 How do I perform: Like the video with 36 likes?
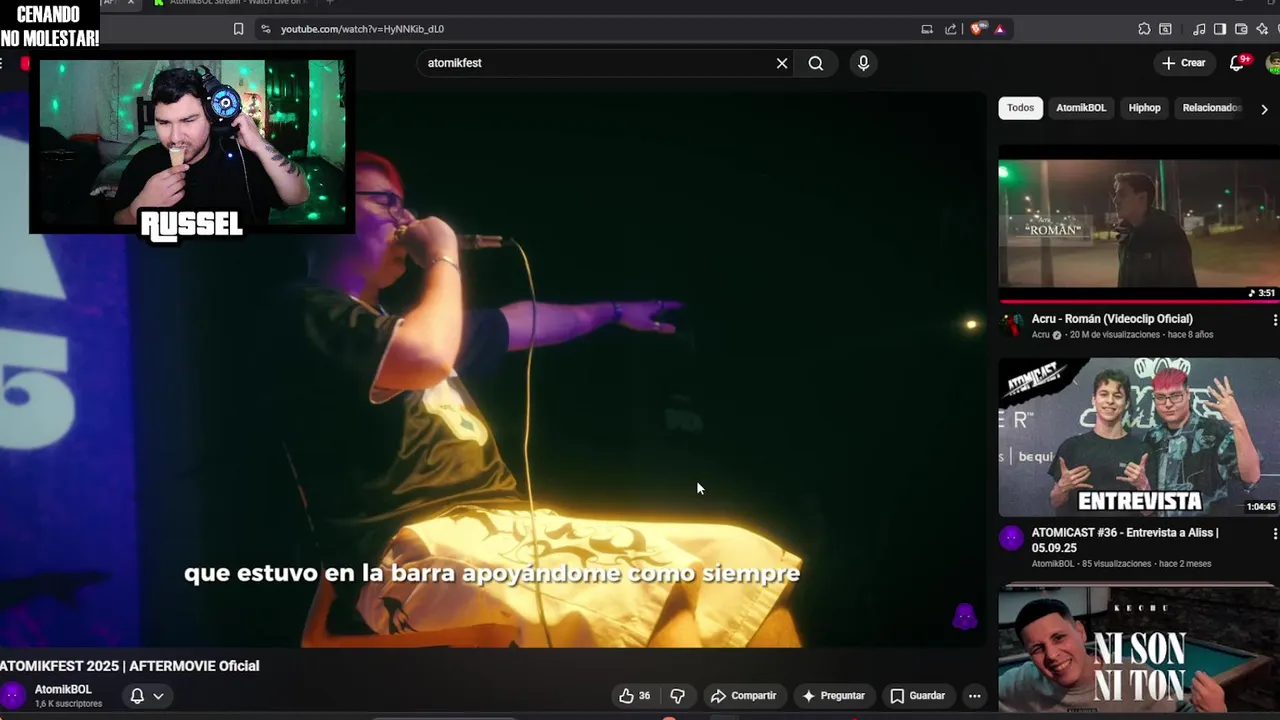[x=635, y=696]
